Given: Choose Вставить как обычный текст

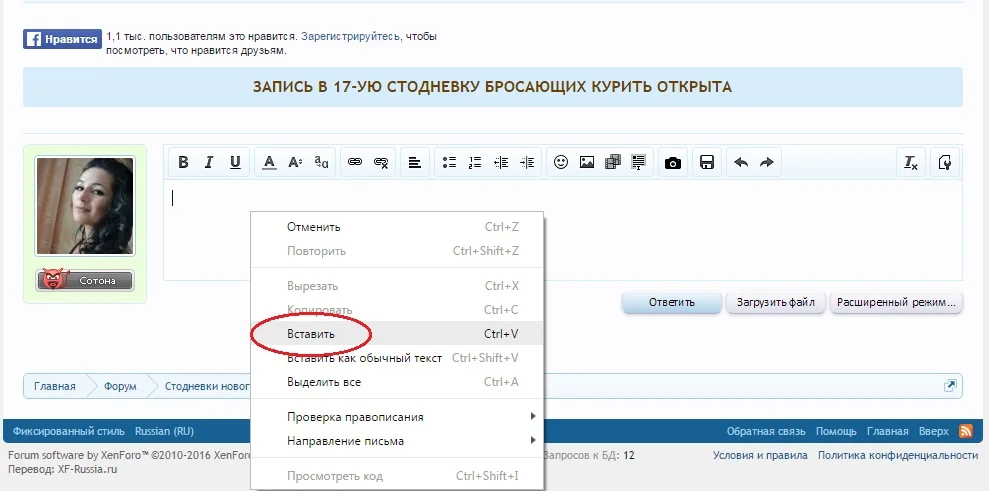Looking at the screenshot, I should pyautogui.click(x=397, y=358).
